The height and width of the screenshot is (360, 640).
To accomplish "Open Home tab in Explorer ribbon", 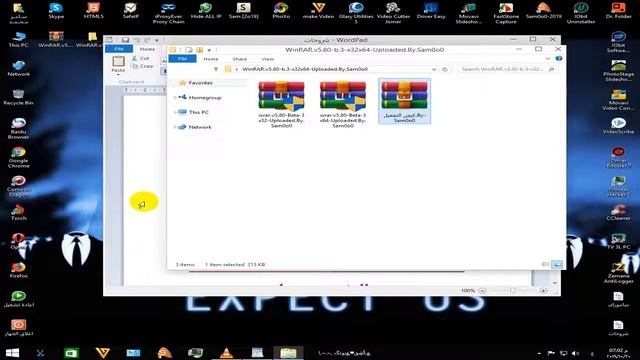I will coord(211,59).
